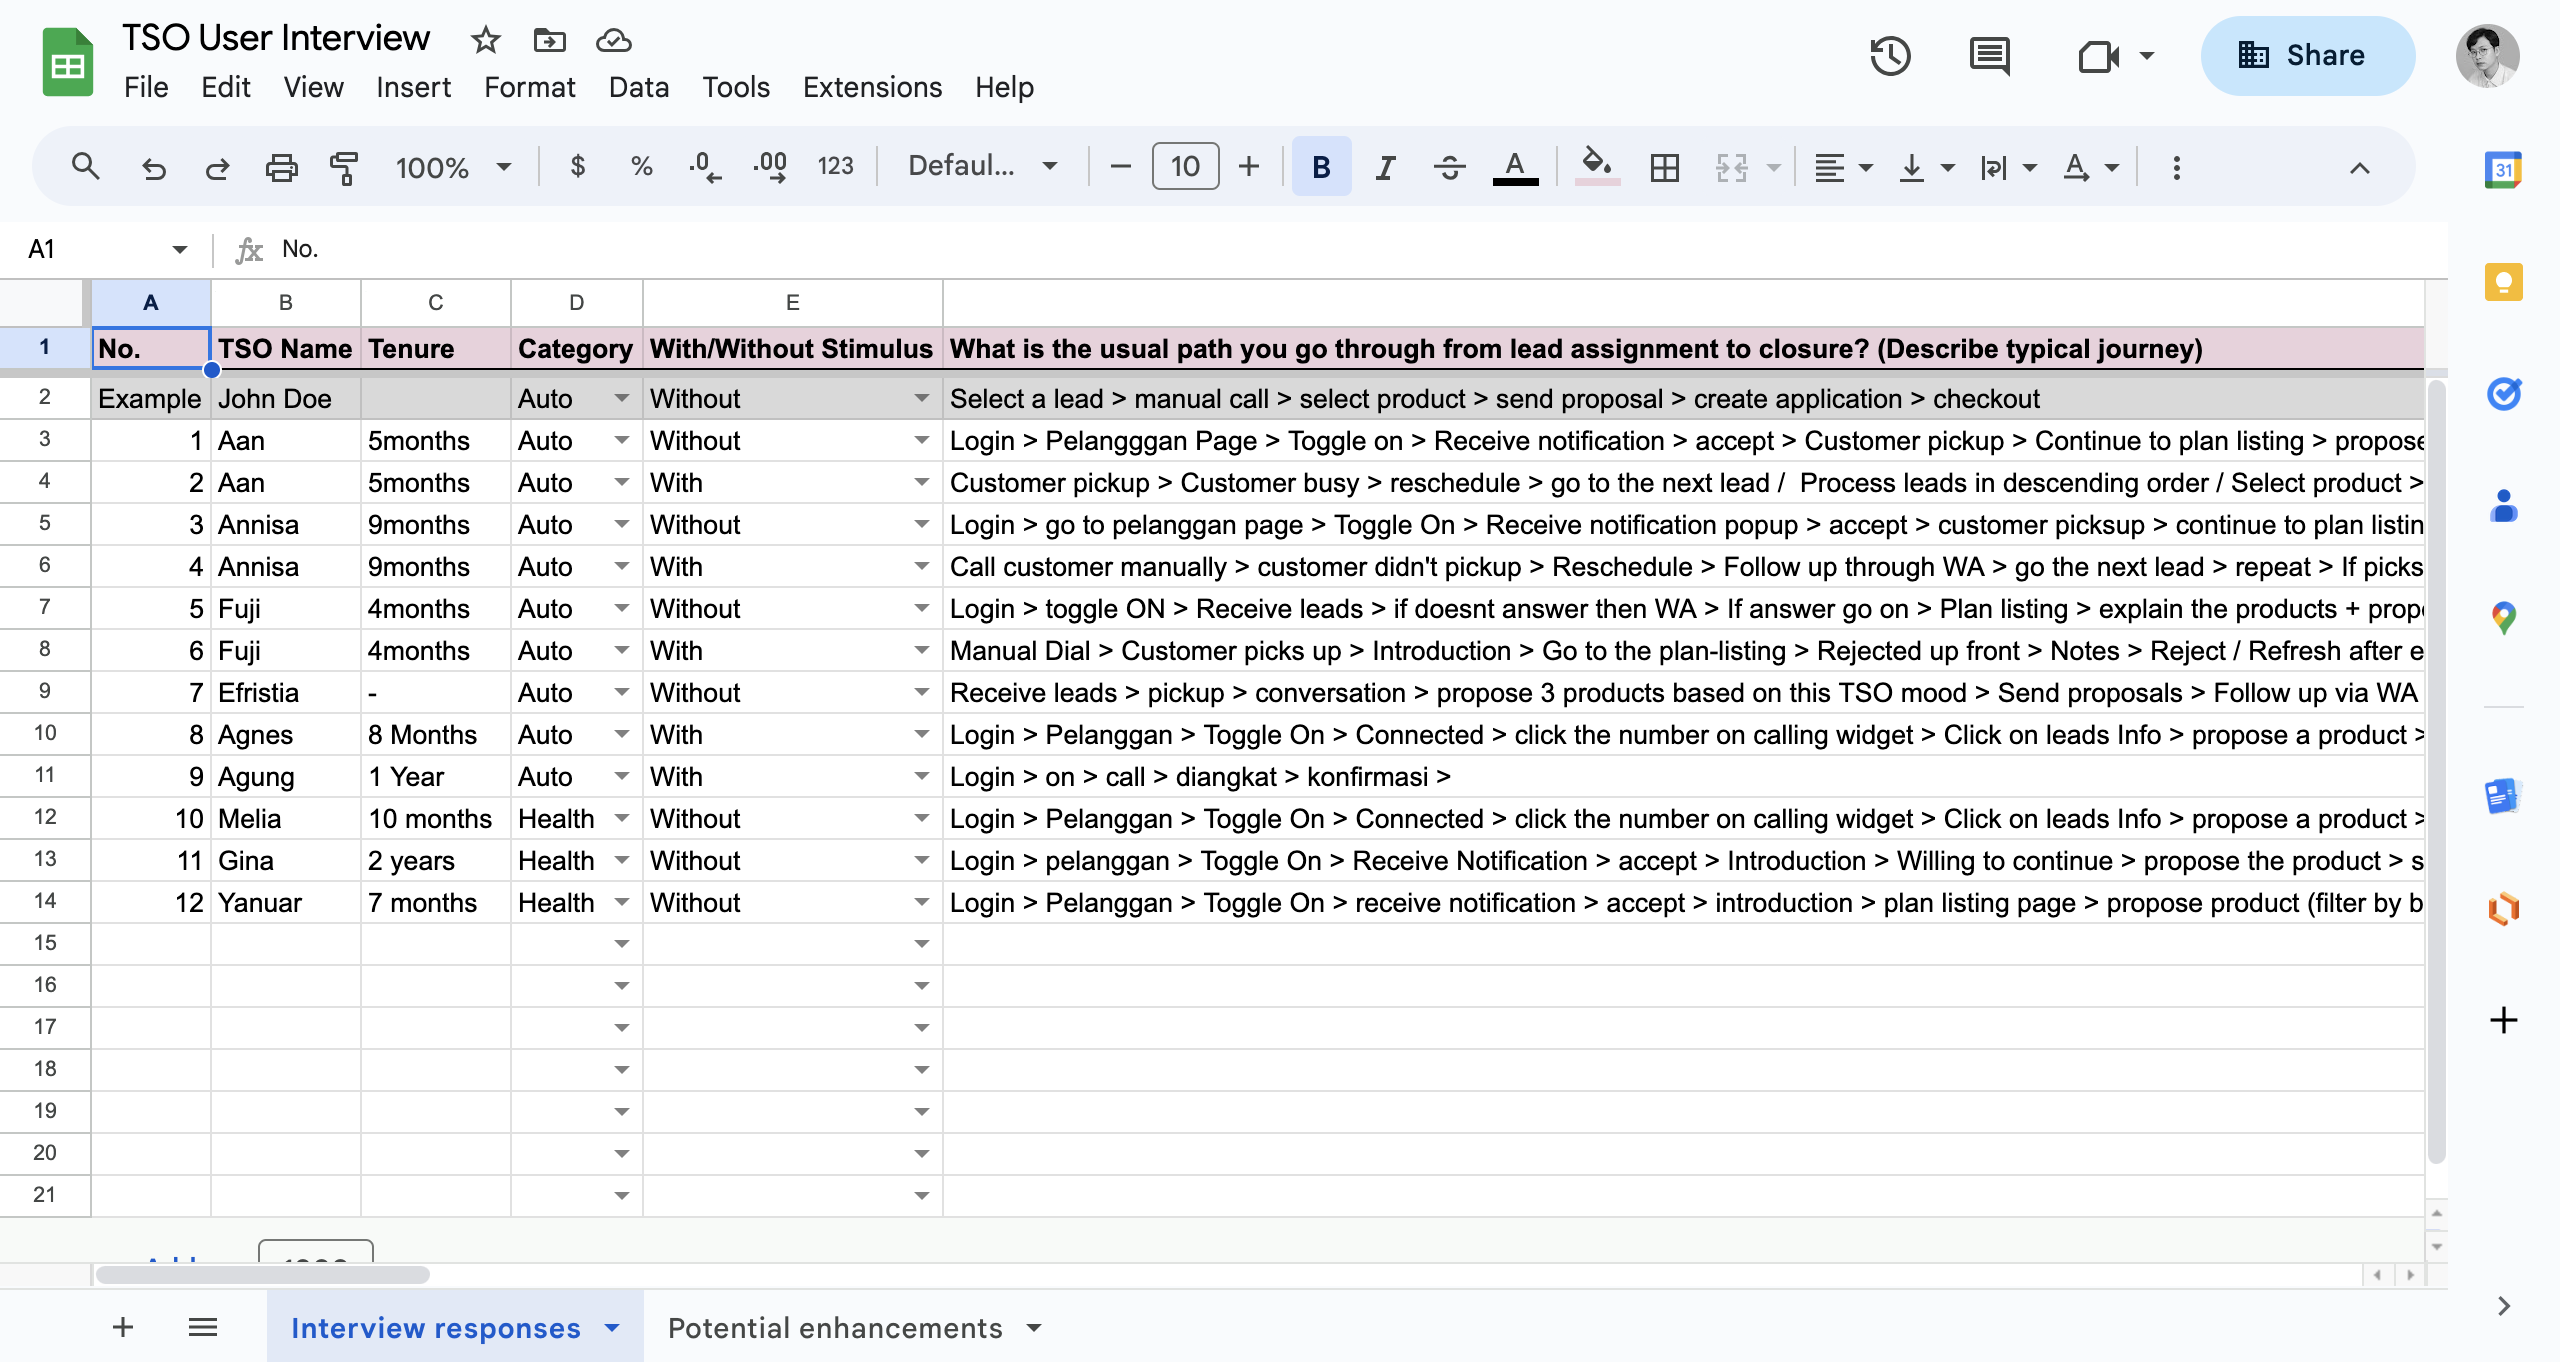The width and height of the screenshot is (2560, 1362).
Task: Select the cell containing Yanuar
Action: click(x=286, y=903)
